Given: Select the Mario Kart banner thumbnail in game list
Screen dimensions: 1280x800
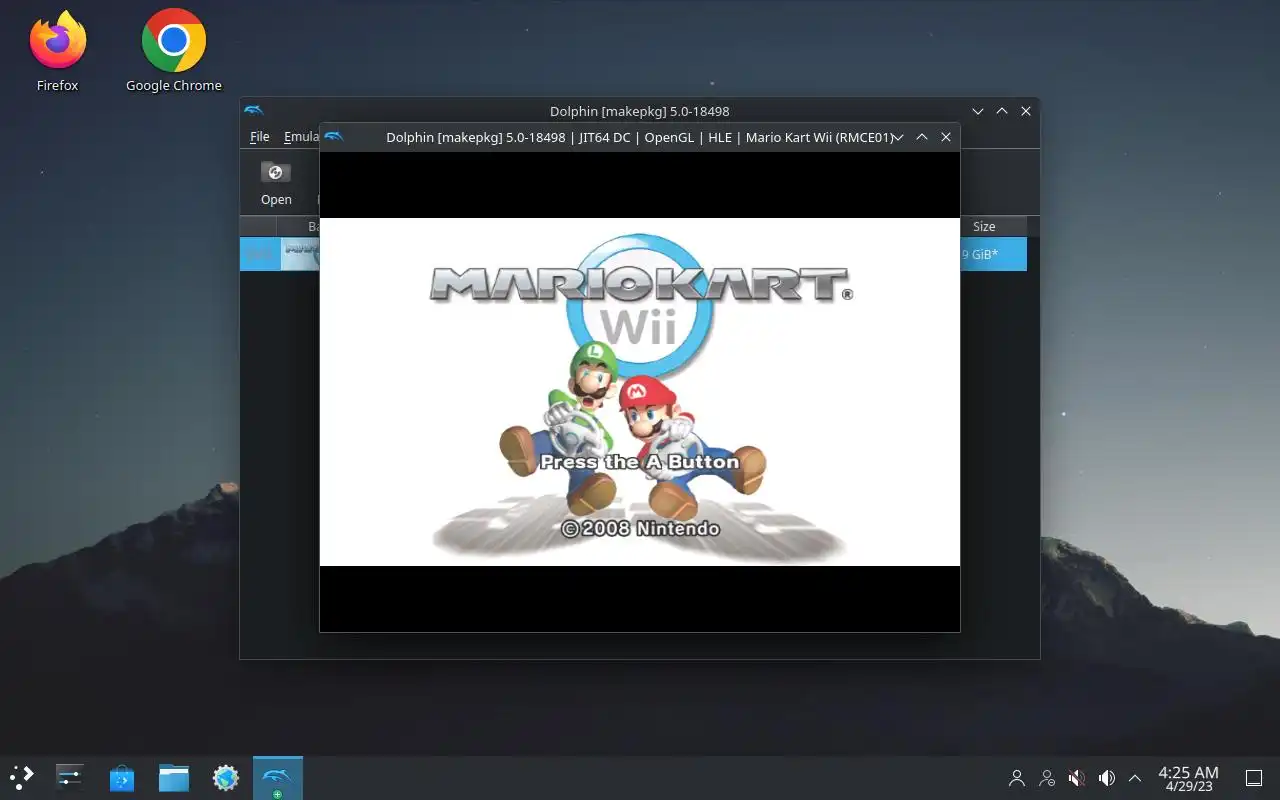Looking at the screenshot, I should [x=300, y=254].
